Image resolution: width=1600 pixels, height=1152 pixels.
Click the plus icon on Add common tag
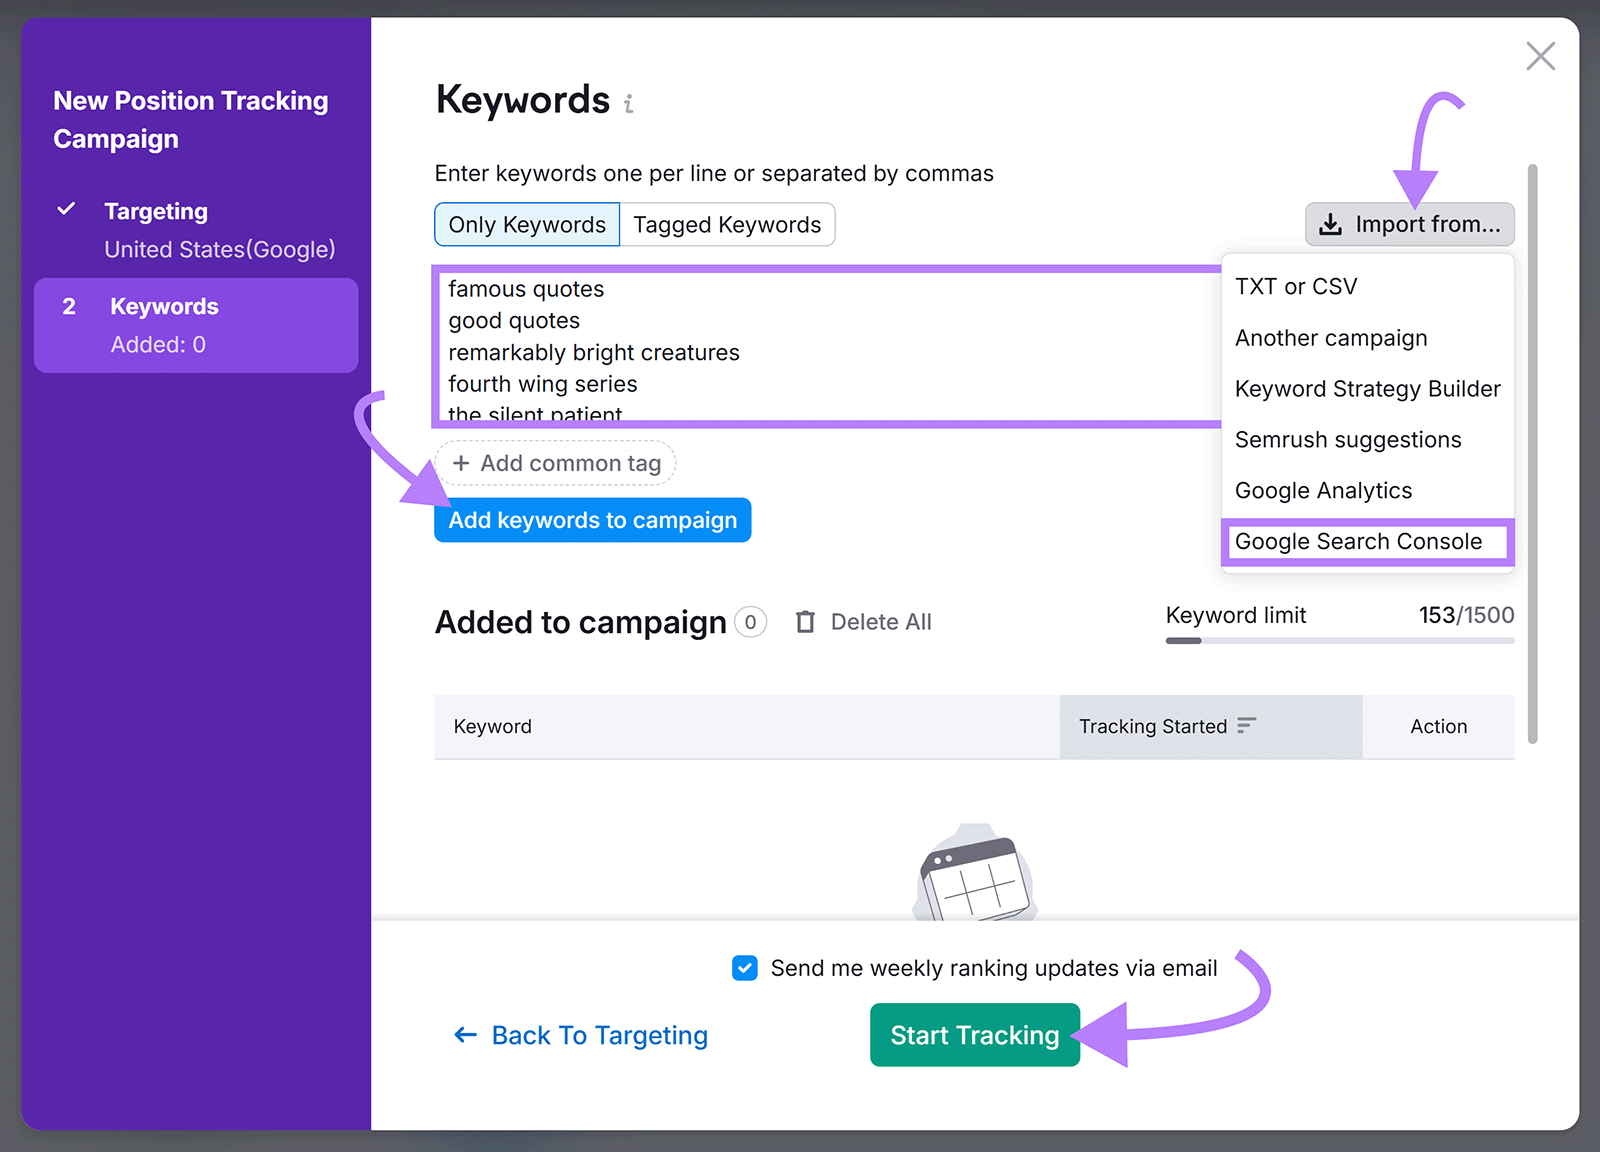(462, 463)
